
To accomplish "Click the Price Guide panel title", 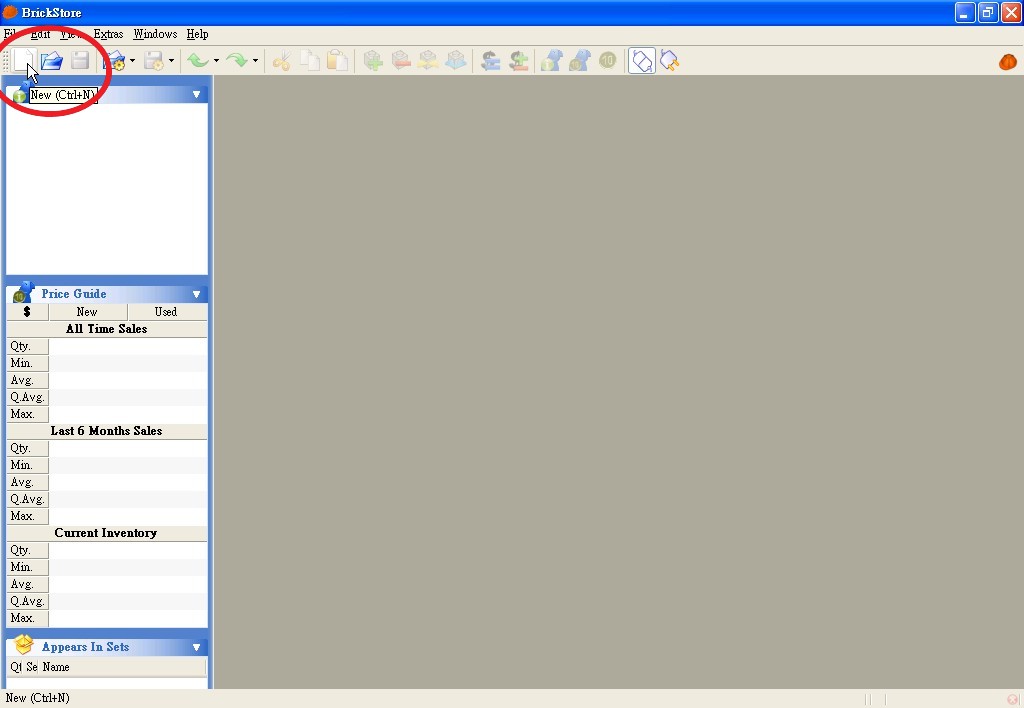I will pyautogui.click(x=74, y=294).
